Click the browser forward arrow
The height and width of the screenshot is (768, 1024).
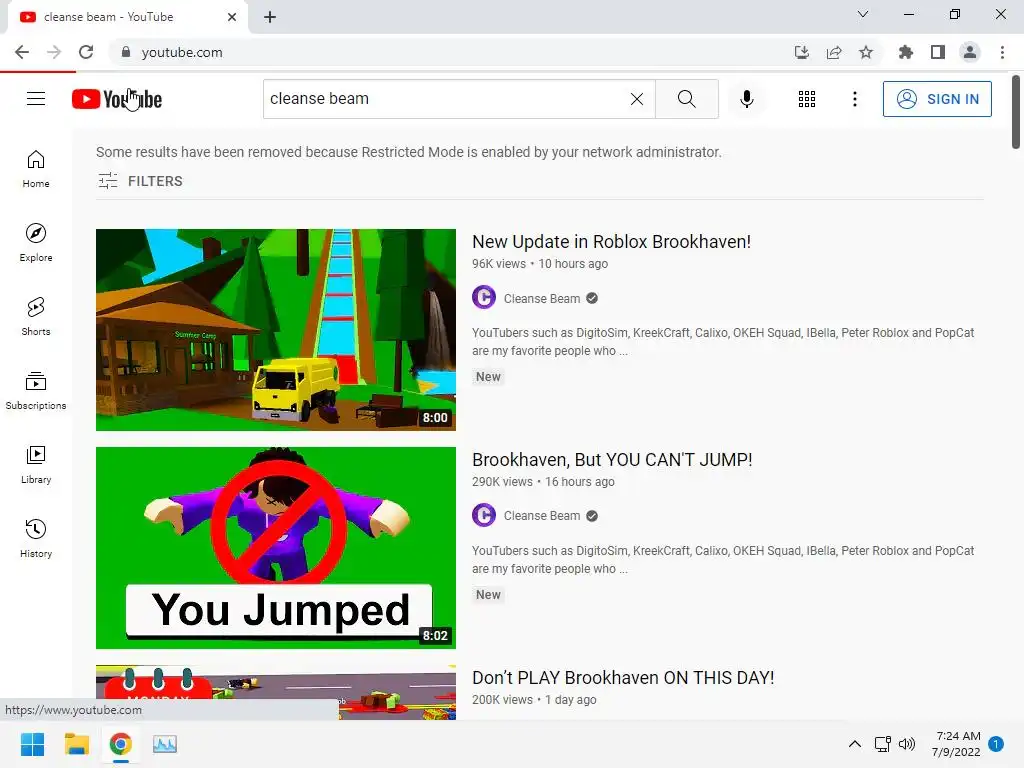click(x=54, y=52)
